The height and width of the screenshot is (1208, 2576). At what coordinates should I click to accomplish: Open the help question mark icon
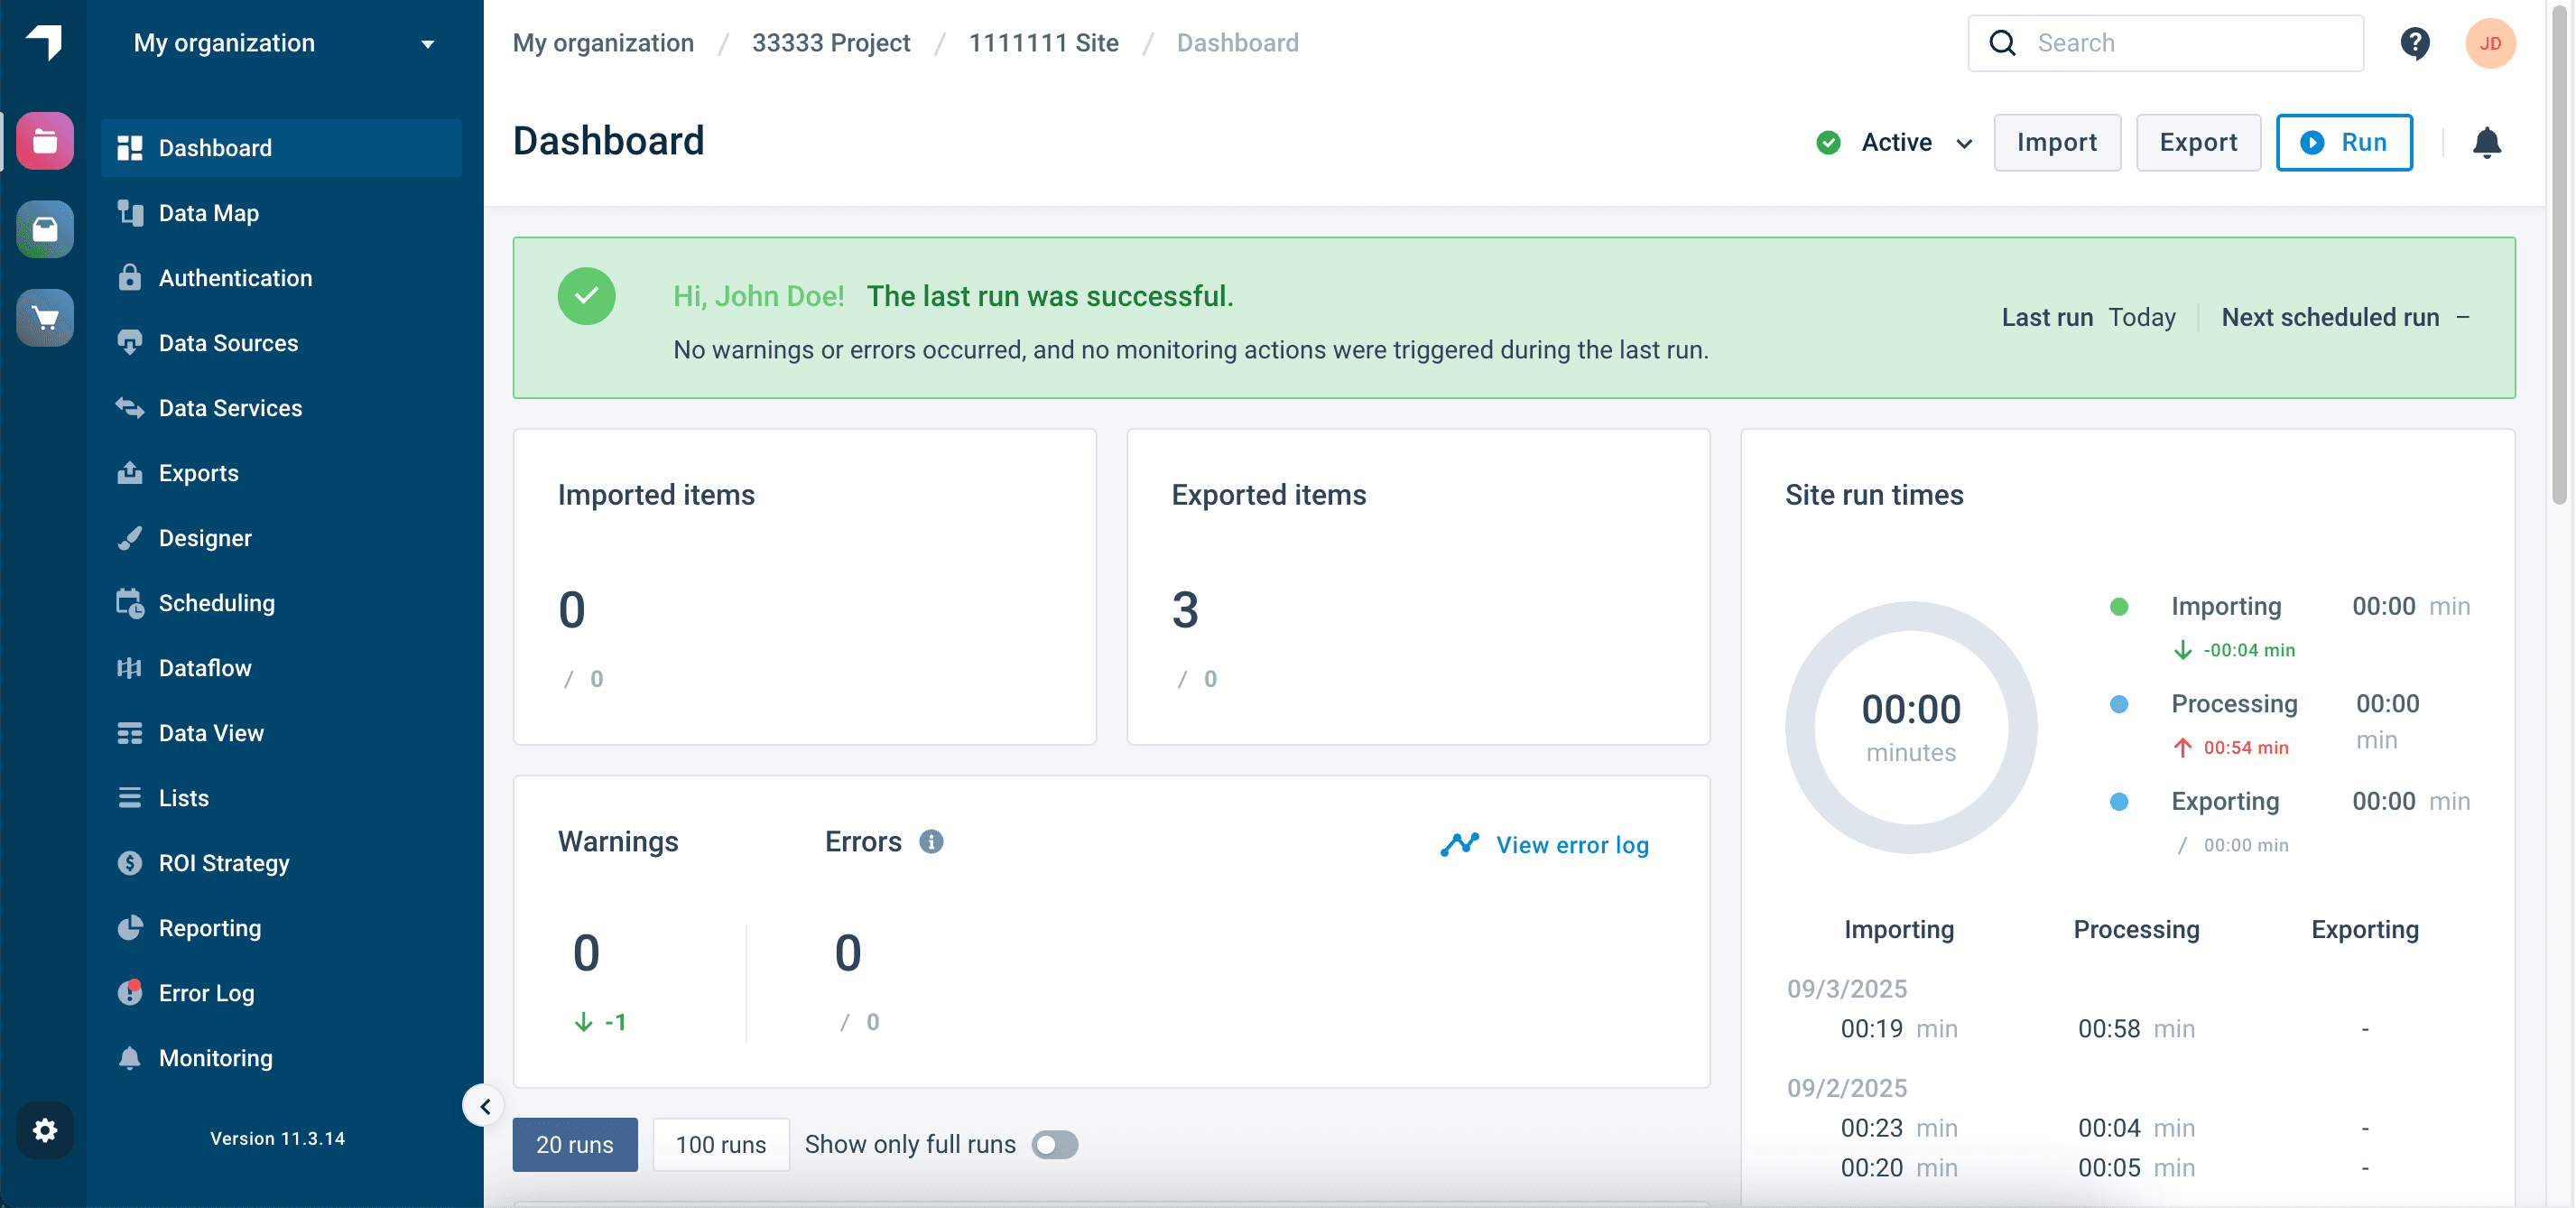tap(2414, 43)
